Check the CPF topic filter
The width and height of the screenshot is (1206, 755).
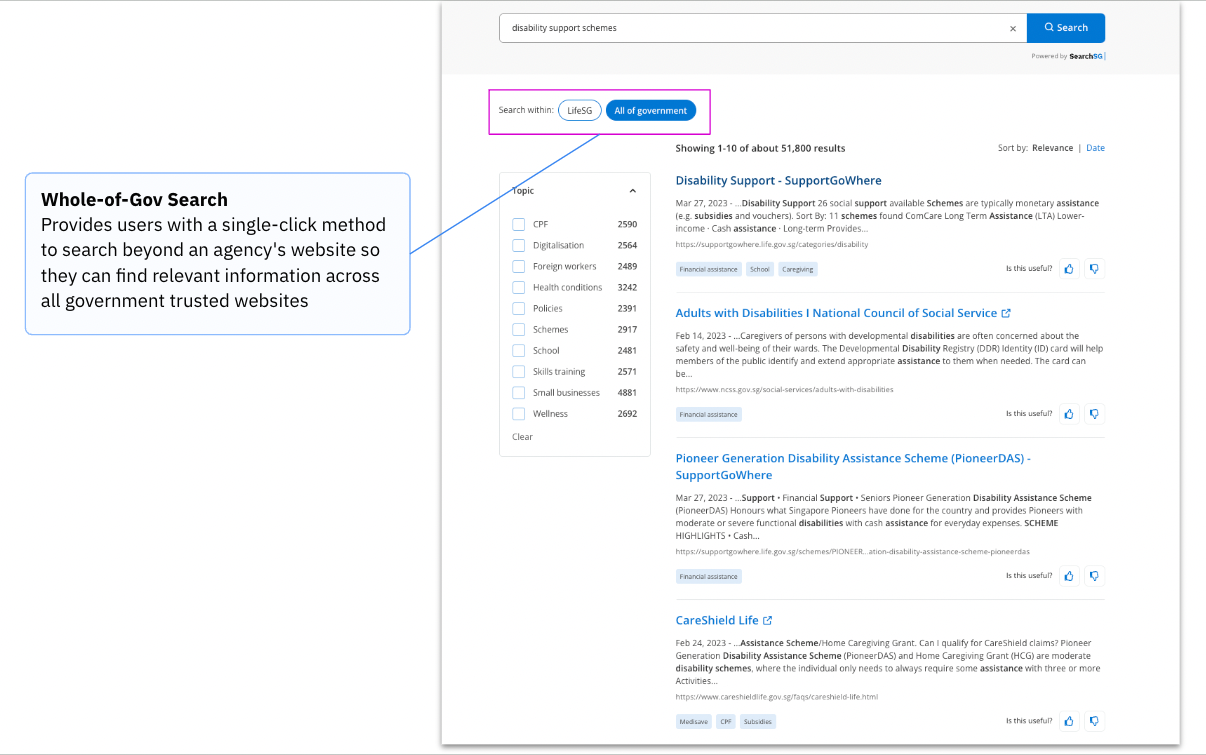519,224
